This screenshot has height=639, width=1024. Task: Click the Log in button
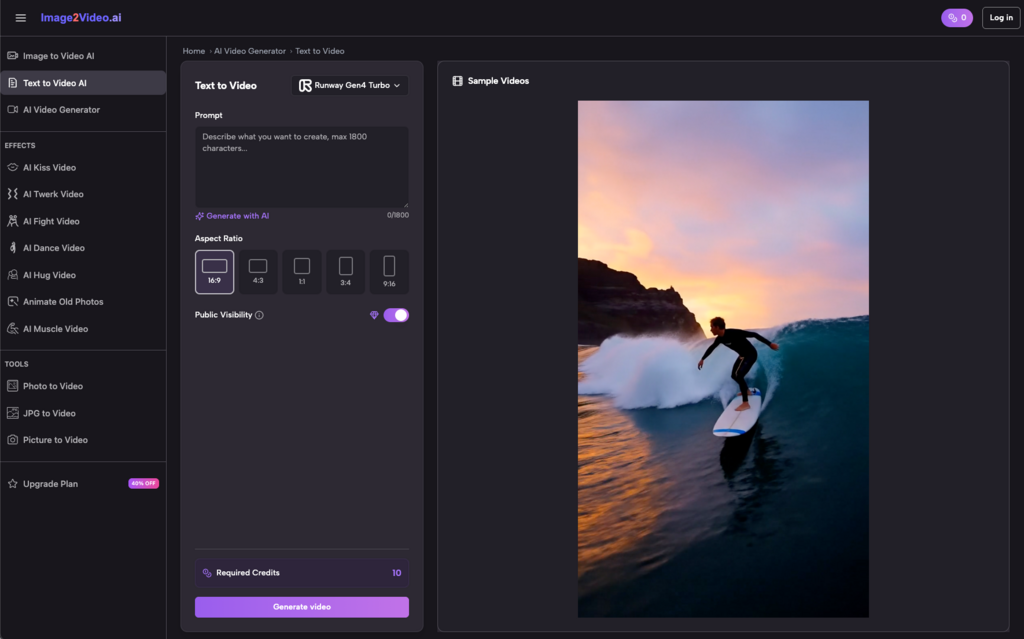click(x=1000, y=18)
